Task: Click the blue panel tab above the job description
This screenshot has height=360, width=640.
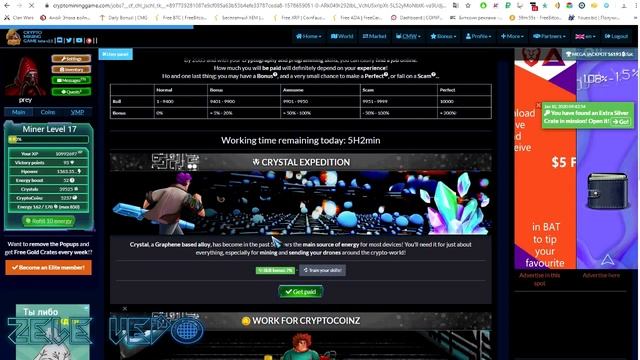Action: click(116, 54)
